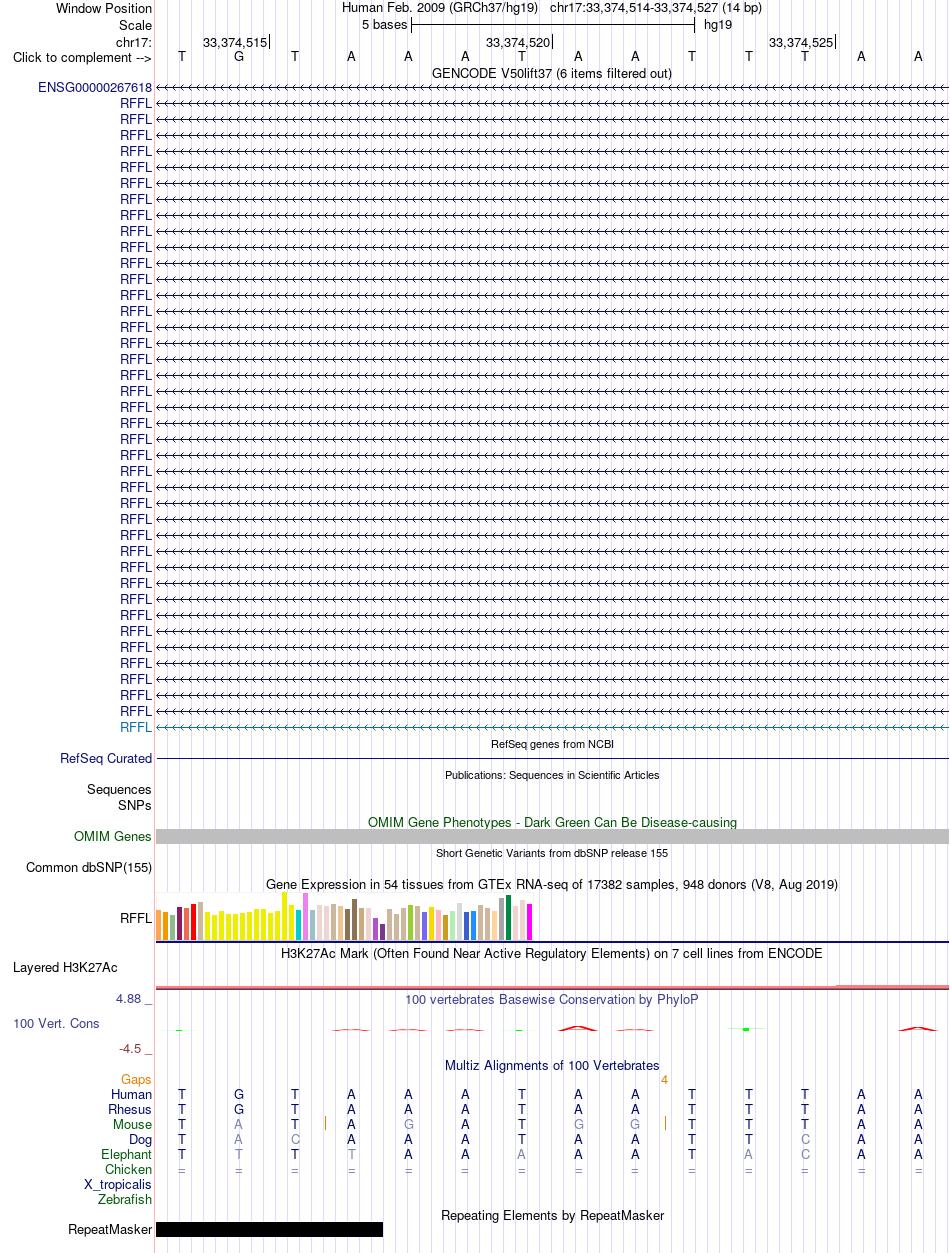
Task: Click the orange Gaps label
Action: 136,1080
